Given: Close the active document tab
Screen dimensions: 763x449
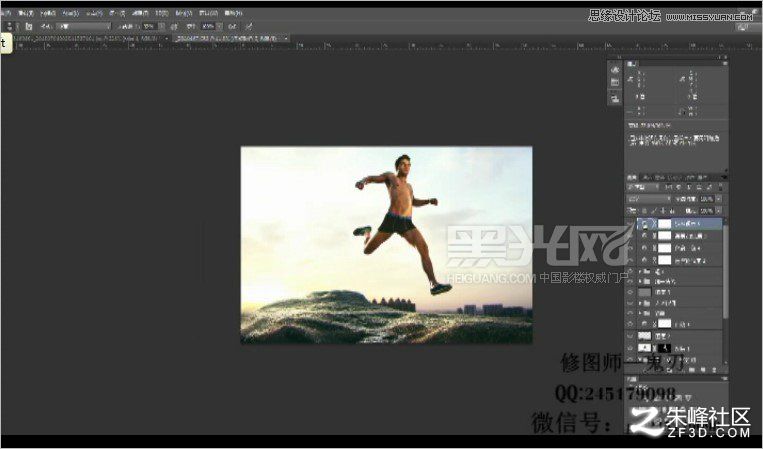Looking at the screenshot, I should tap(287, 38).
